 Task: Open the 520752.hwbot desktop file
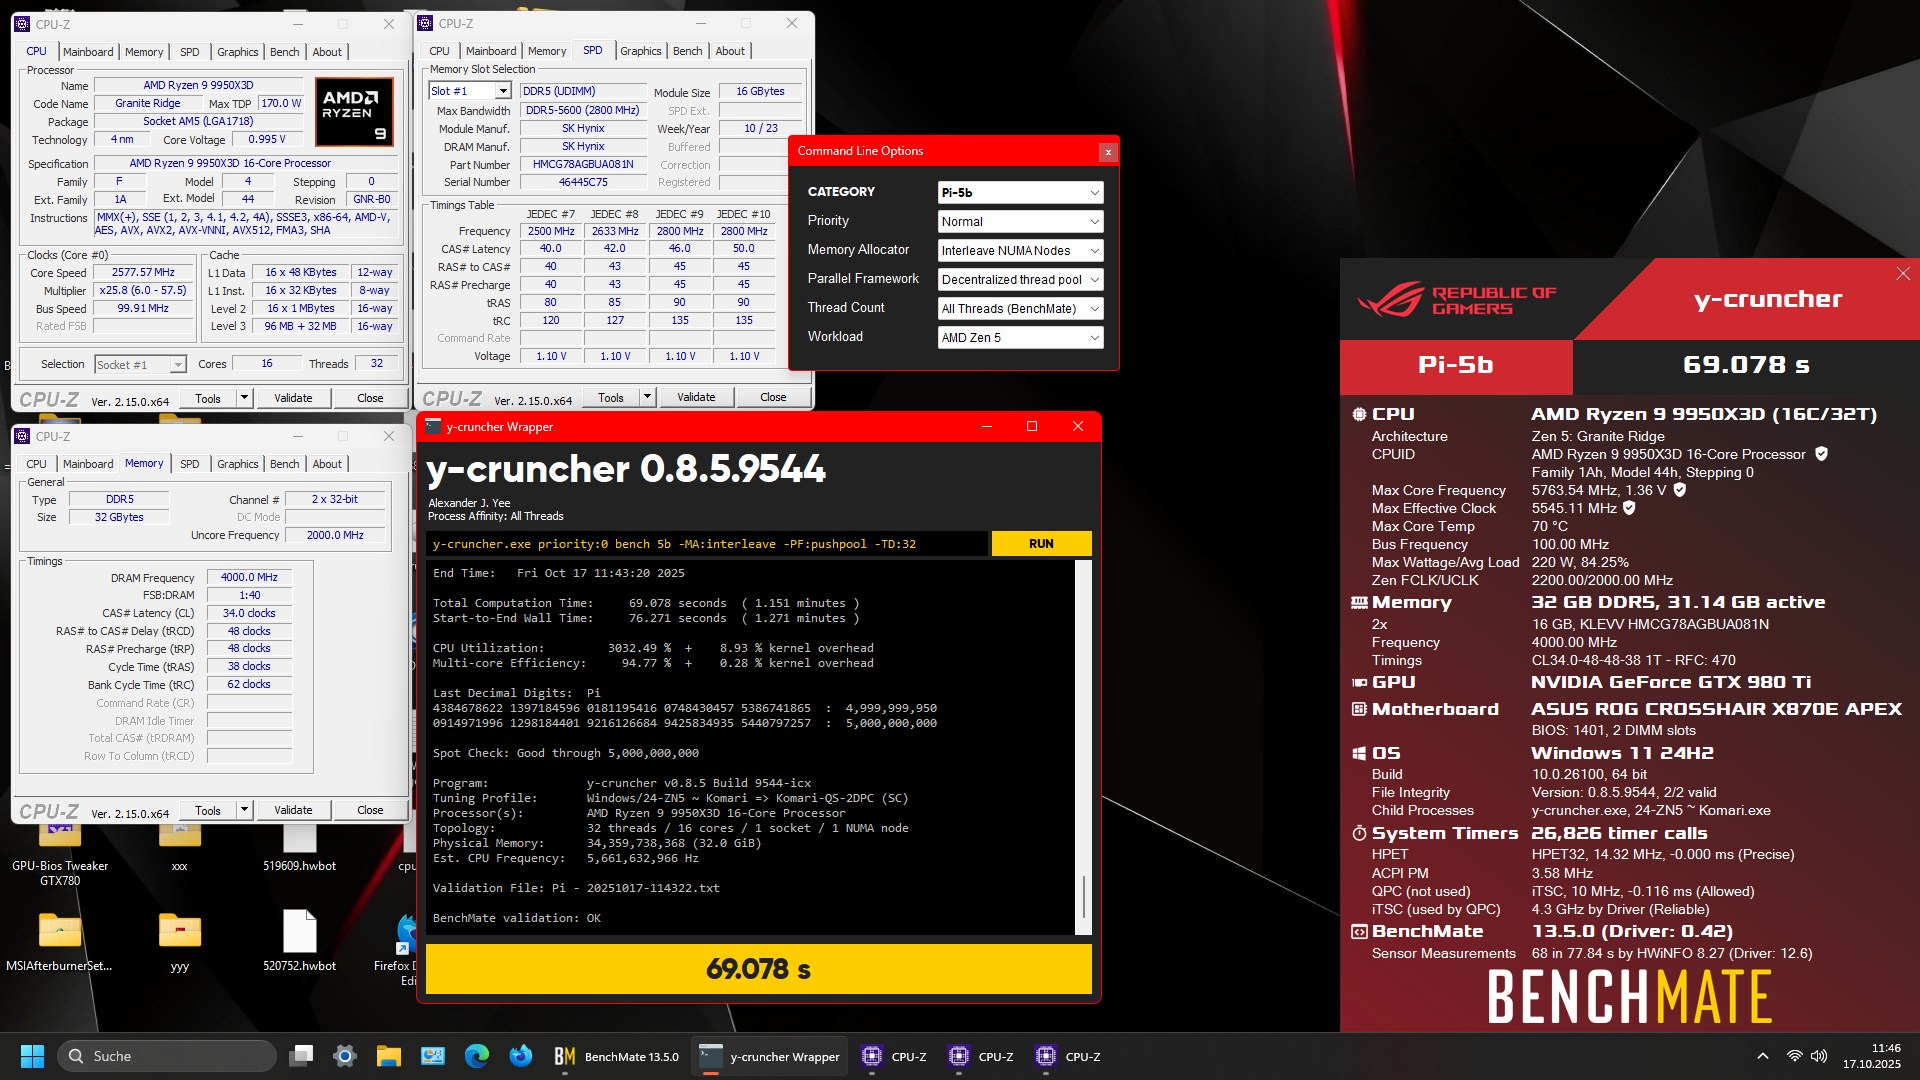point(299,932)
